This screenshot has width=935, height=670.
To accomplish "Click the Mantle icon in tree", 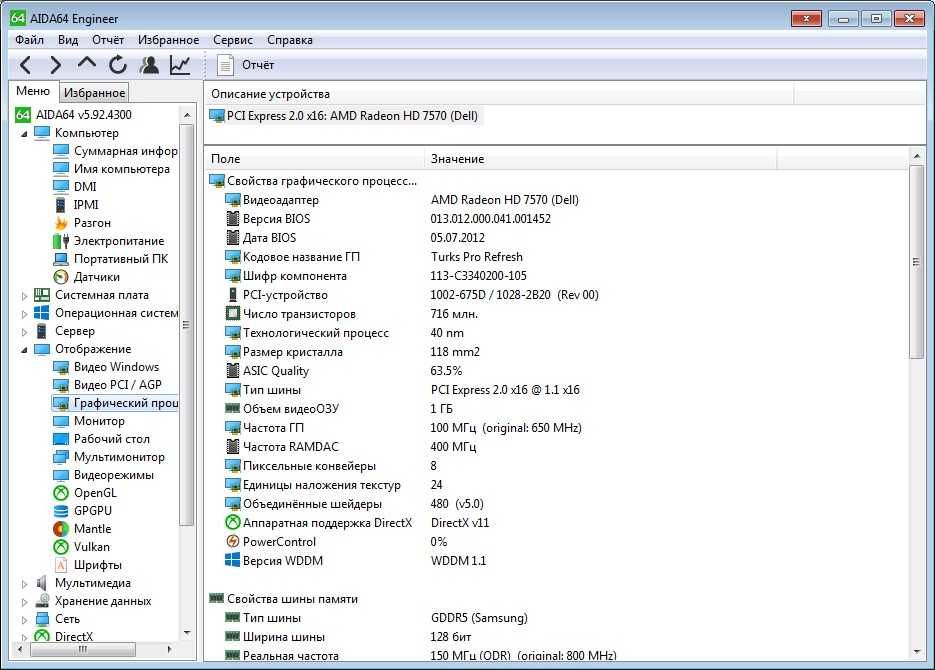I will (61, 529).
